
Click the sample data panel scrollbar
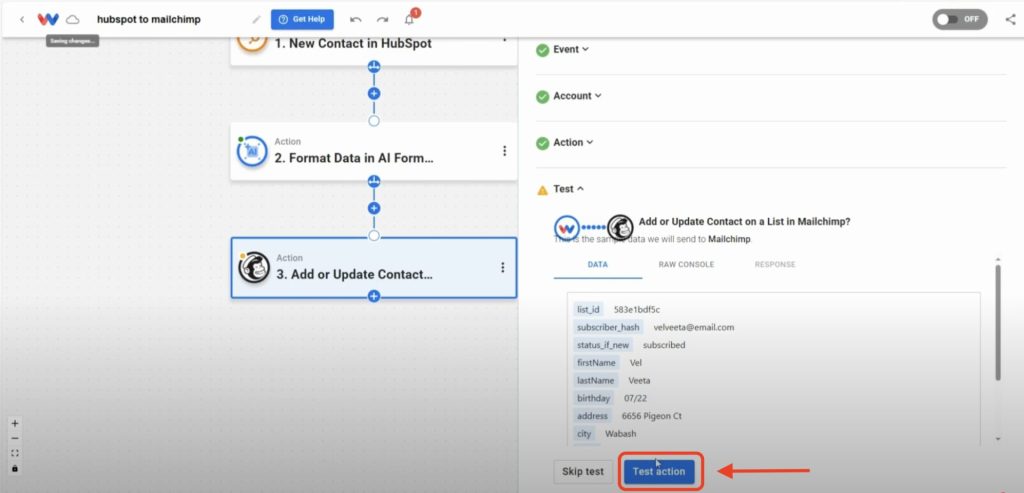(998, 321)
